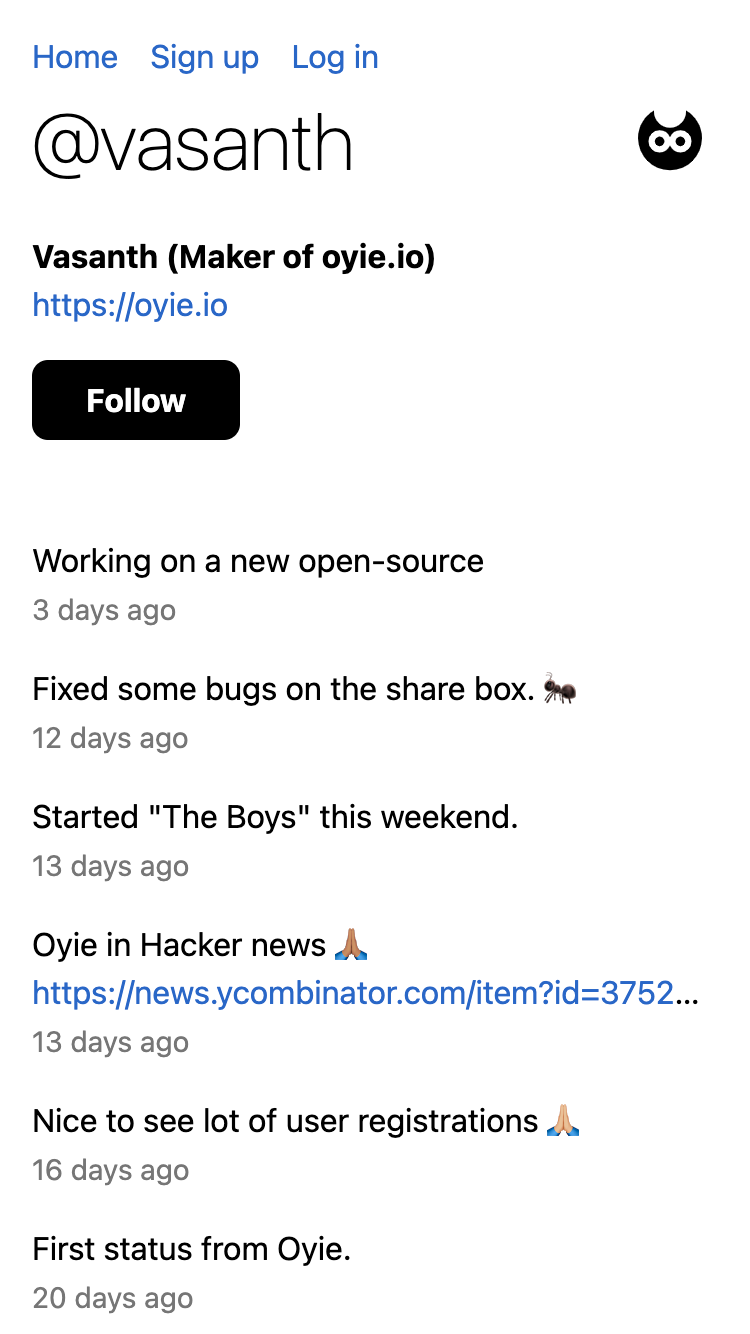Select the 'Started "The Boys" this weekend' status
This screenshot has height=1334, width=750.
pyautogui.click(x=276, y=817)
